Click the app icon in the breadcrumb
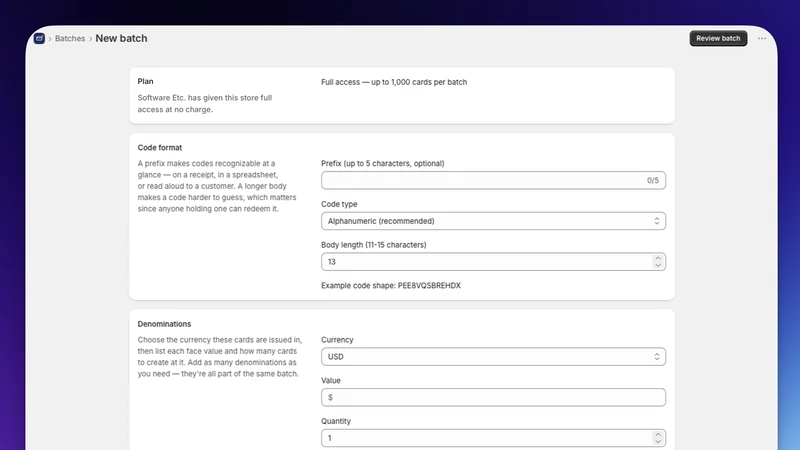Viewport: 800px width, 450px height. 39,38
